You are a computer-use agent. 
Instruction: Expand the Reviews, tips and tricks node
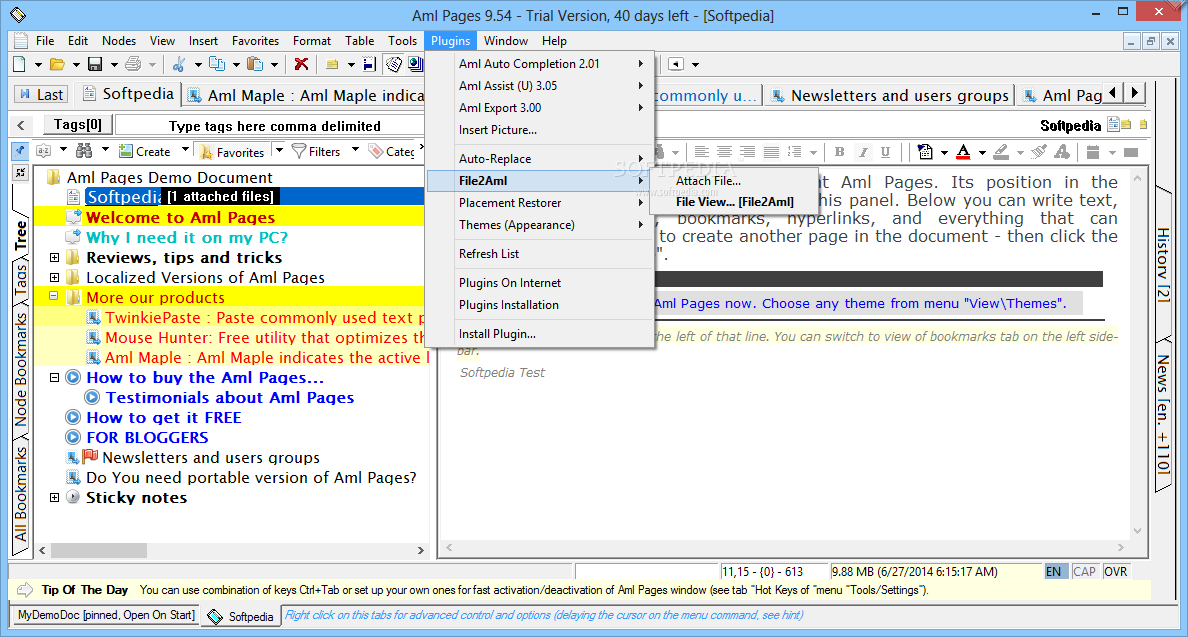(x=55, y=258)
